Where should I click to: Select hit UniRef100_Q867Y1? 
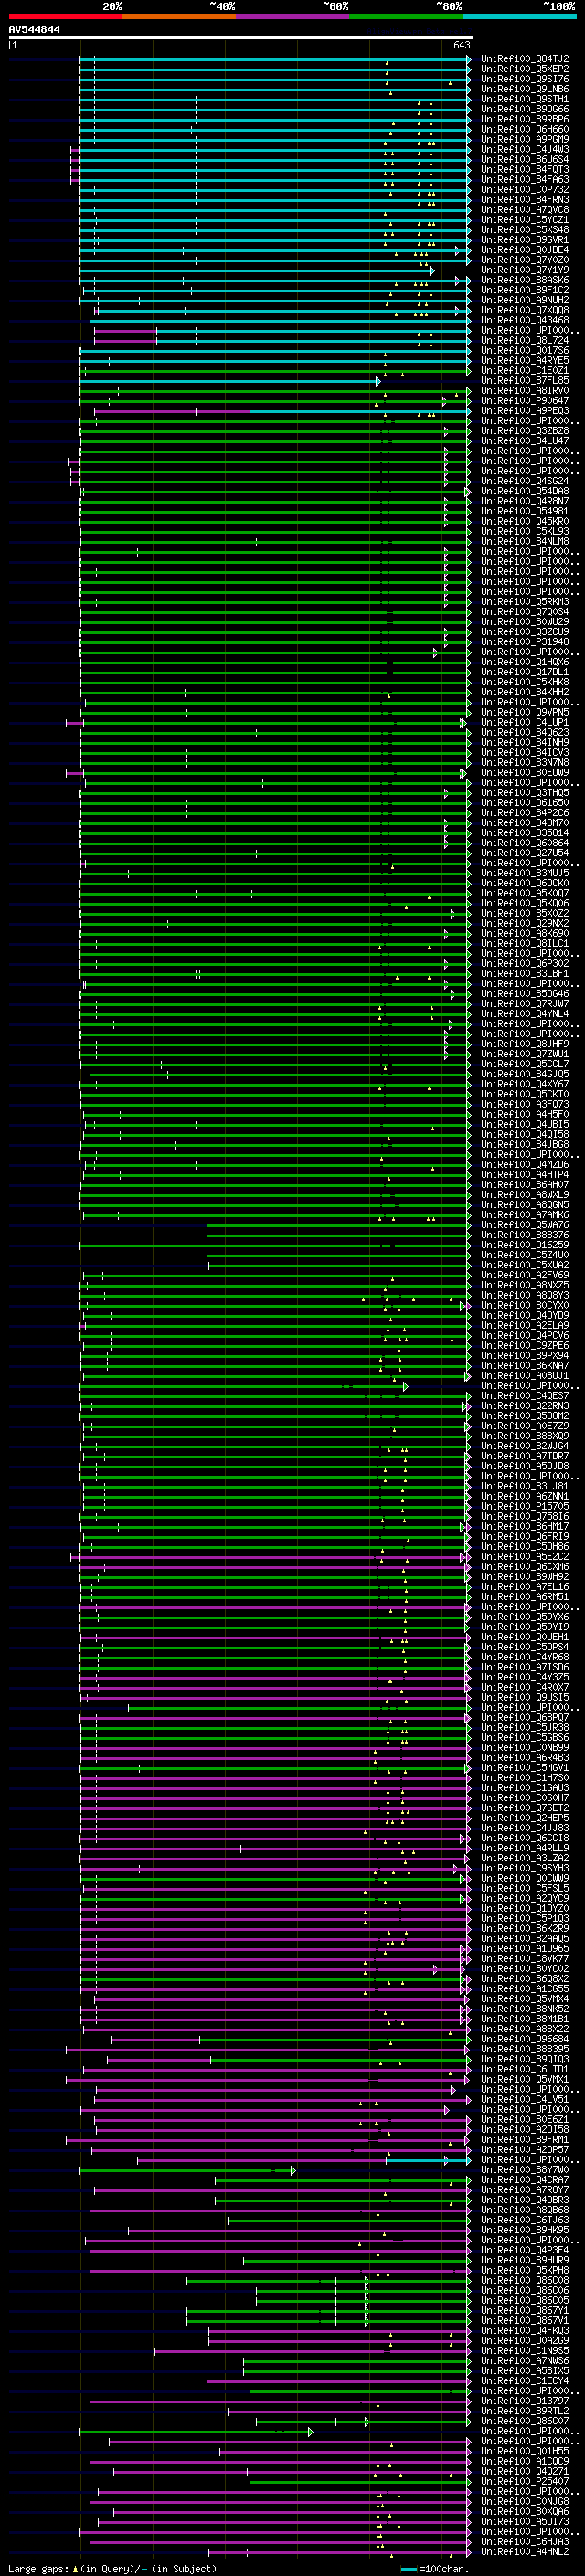[x=524, y=2311]
